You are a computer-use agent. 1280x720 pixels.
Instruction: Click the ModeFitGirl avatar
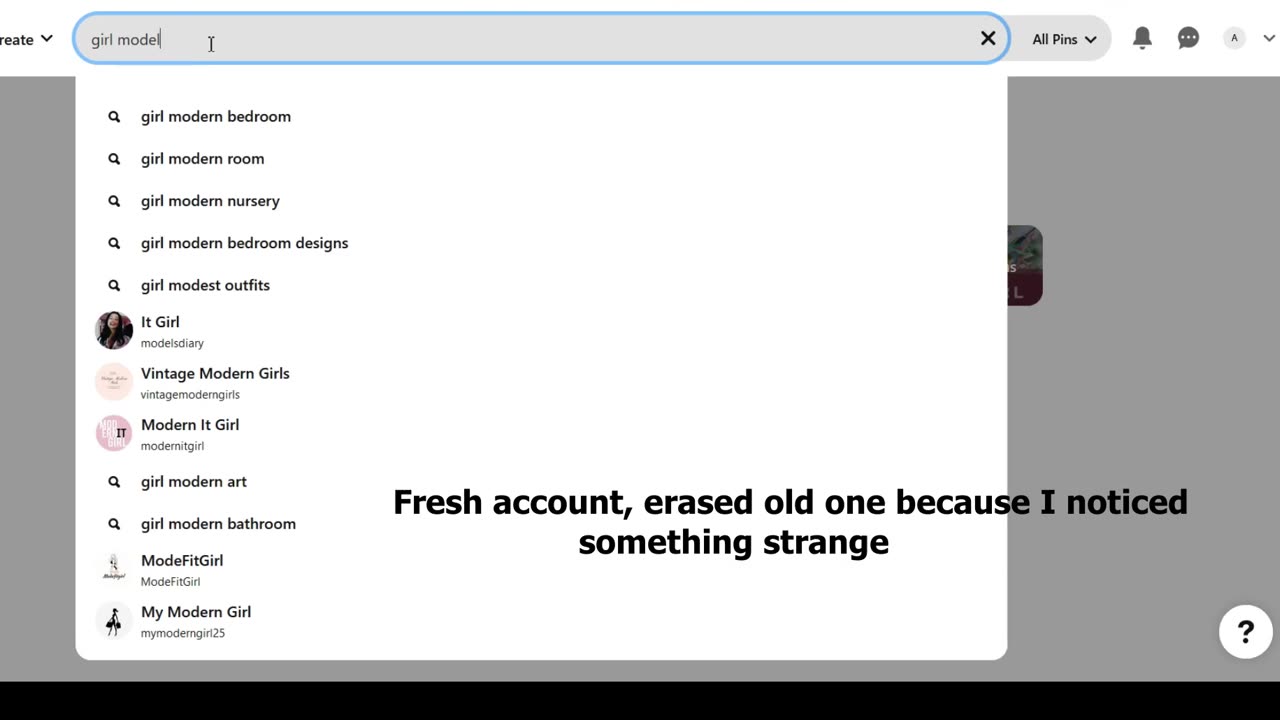[114, 569]
